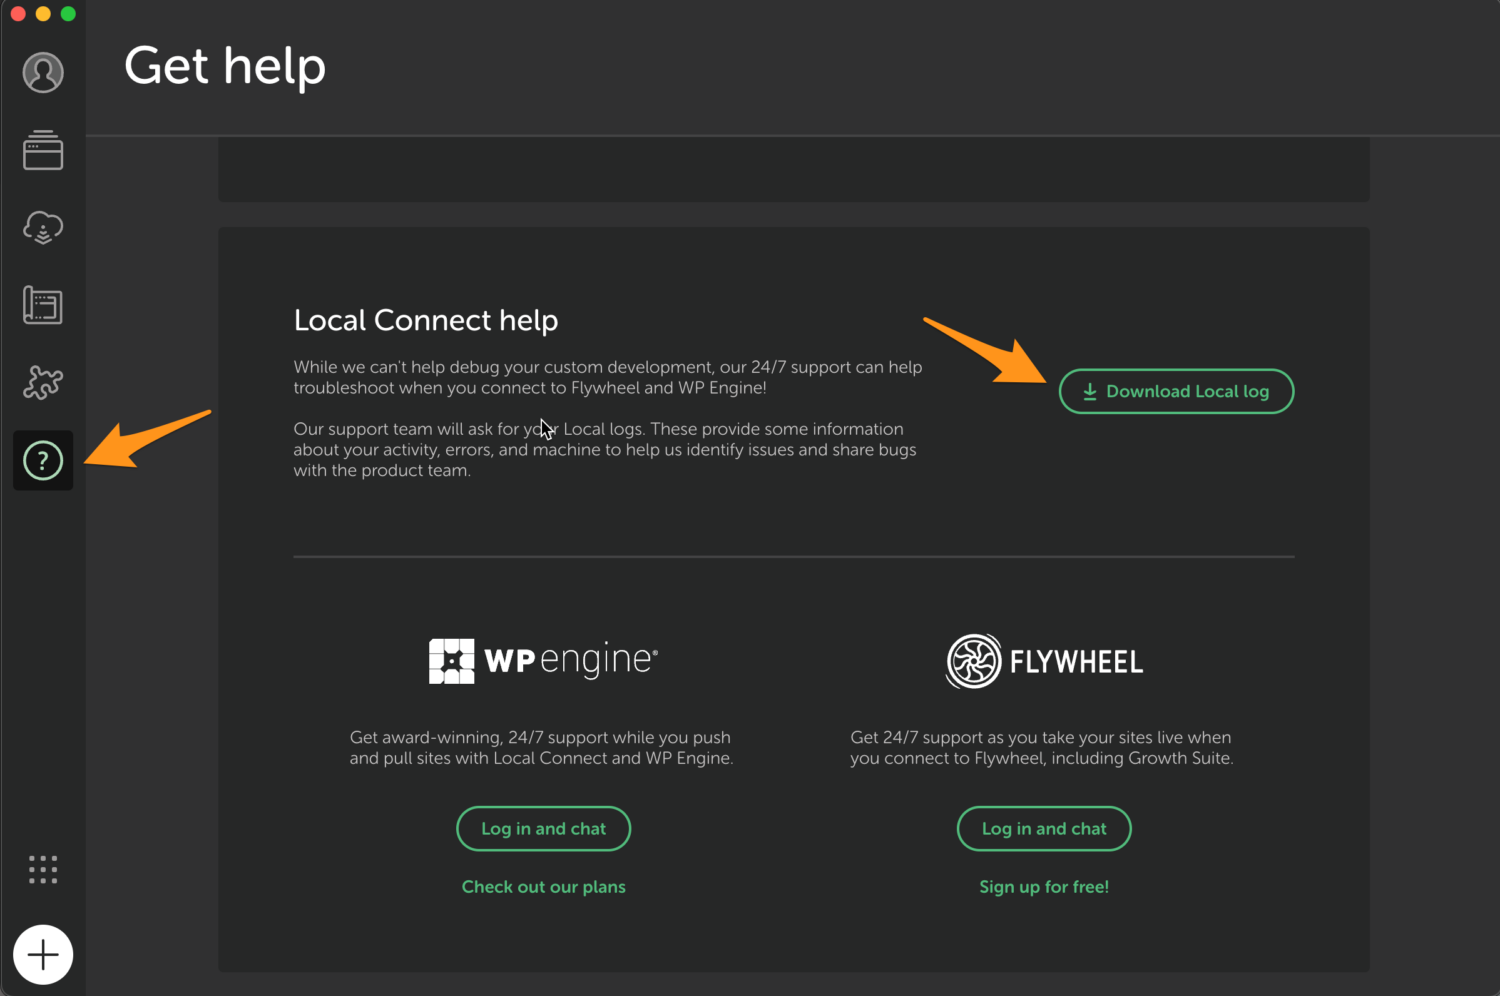Image resolution: width=1500 pixels, height=996 pixels.
Task: Open the apps grid dots icon
Action: (42, 869)
